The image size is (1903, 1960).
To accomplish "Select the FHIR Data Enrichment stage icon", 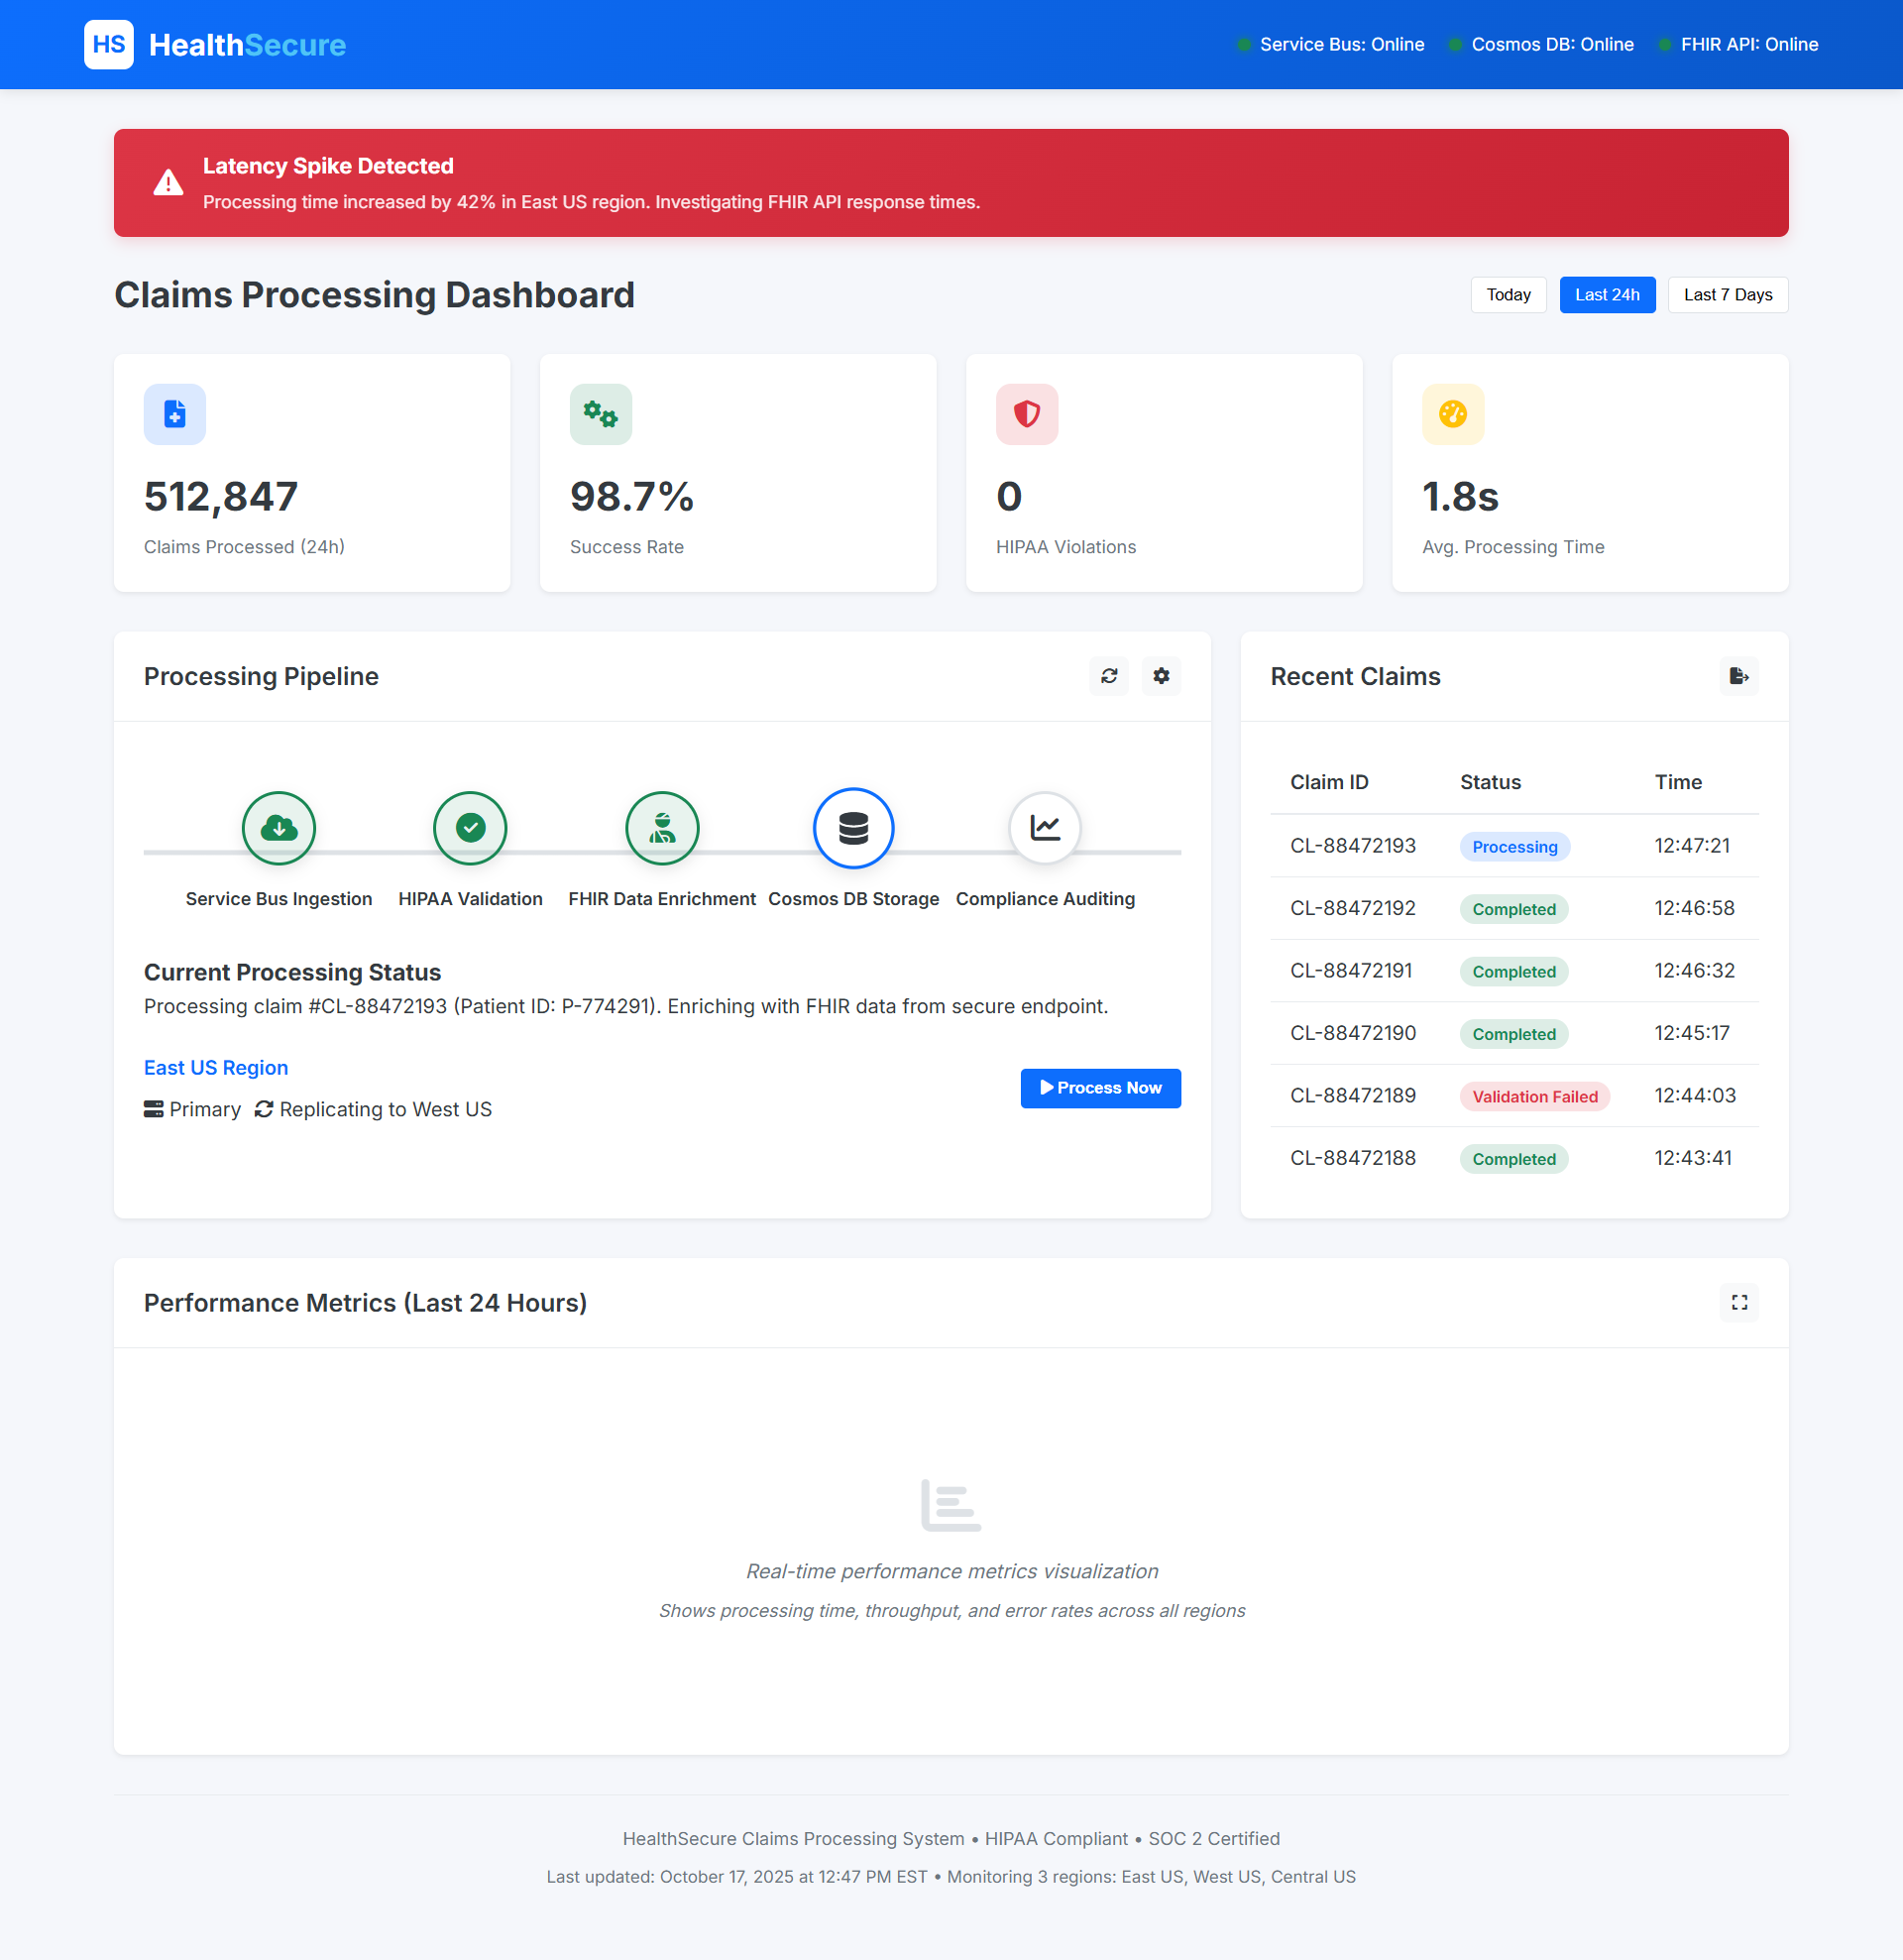I will click(x=662, y=828).
